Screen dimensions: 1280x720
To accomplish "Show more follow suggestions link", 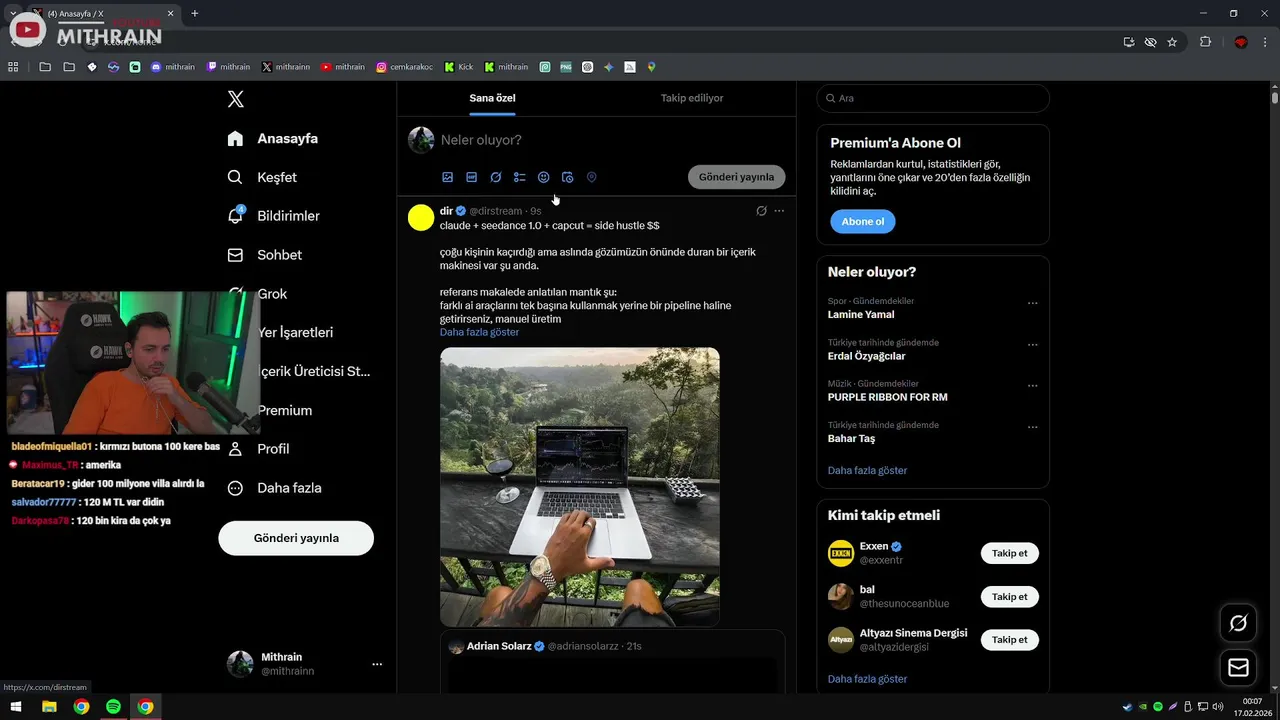I will click(867, 679).
